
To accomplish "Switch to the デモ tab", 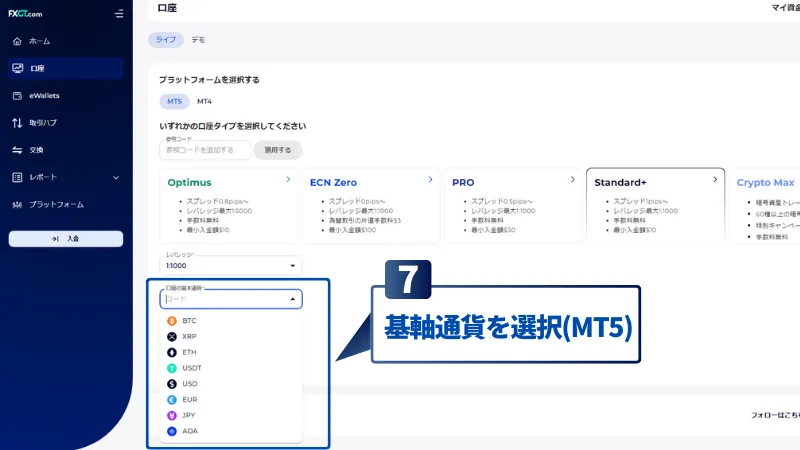I will click(198, 40).
